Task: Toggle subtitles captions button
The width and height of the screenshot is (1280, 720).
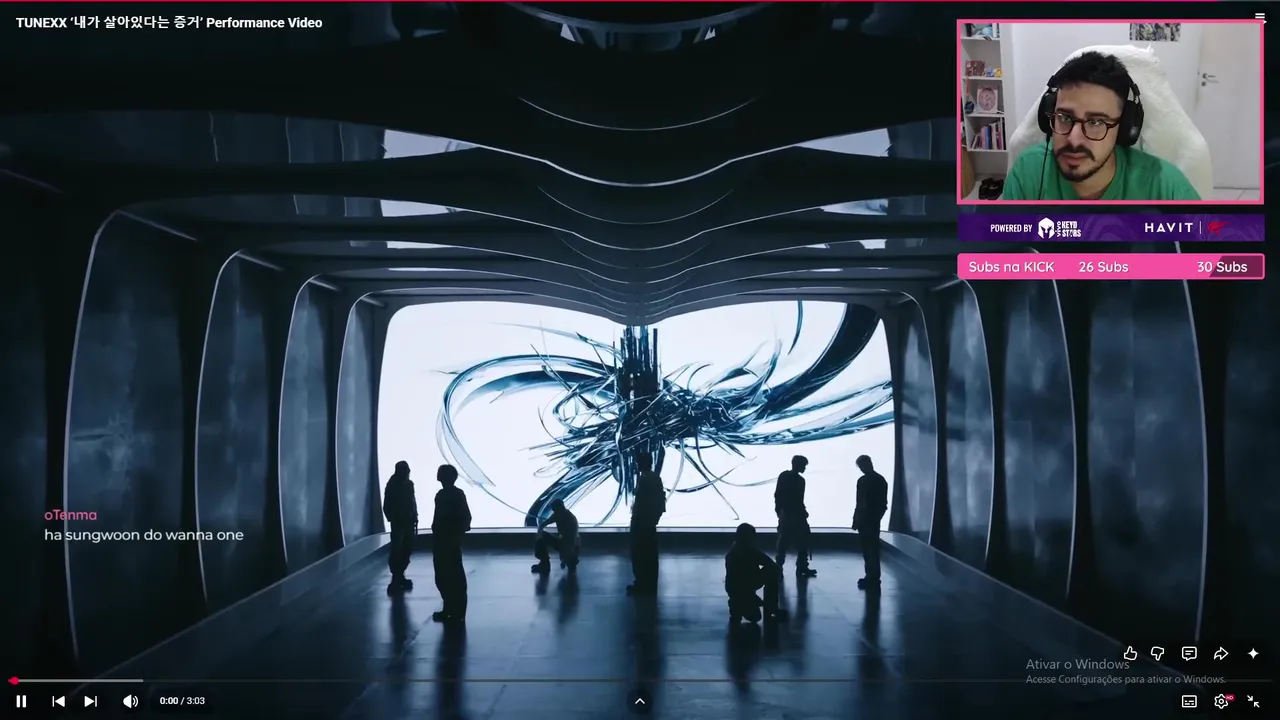Action: [1189, 701]
